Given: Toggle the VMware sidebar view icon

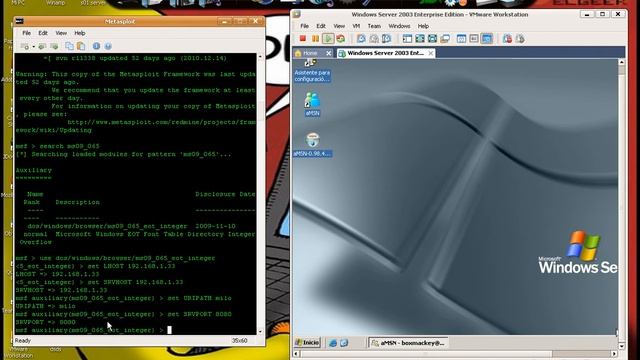Looking at the screenshot, I should point(407,38).
